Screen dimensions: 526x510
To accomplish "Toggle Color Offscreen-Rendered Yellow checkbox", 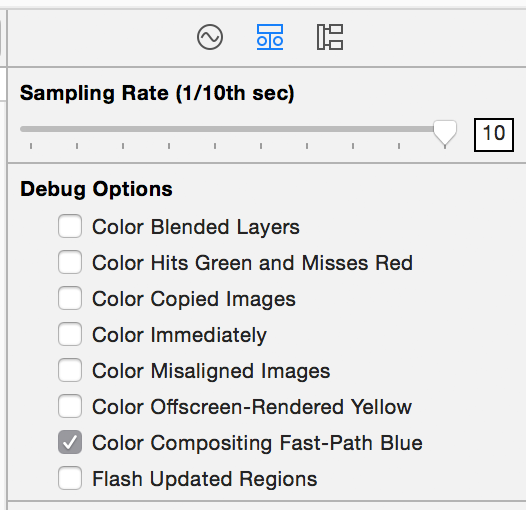I will (70, 406).
